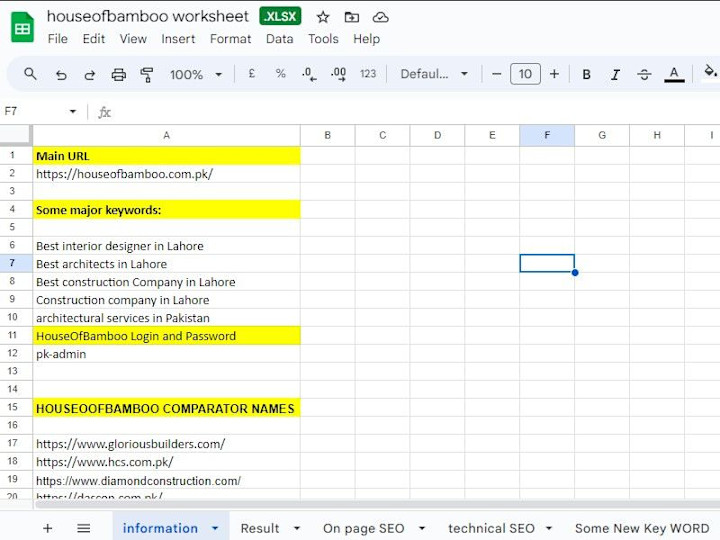The image size is (720, 540).
Task: Open the Format menu
Action: (231, 39)
